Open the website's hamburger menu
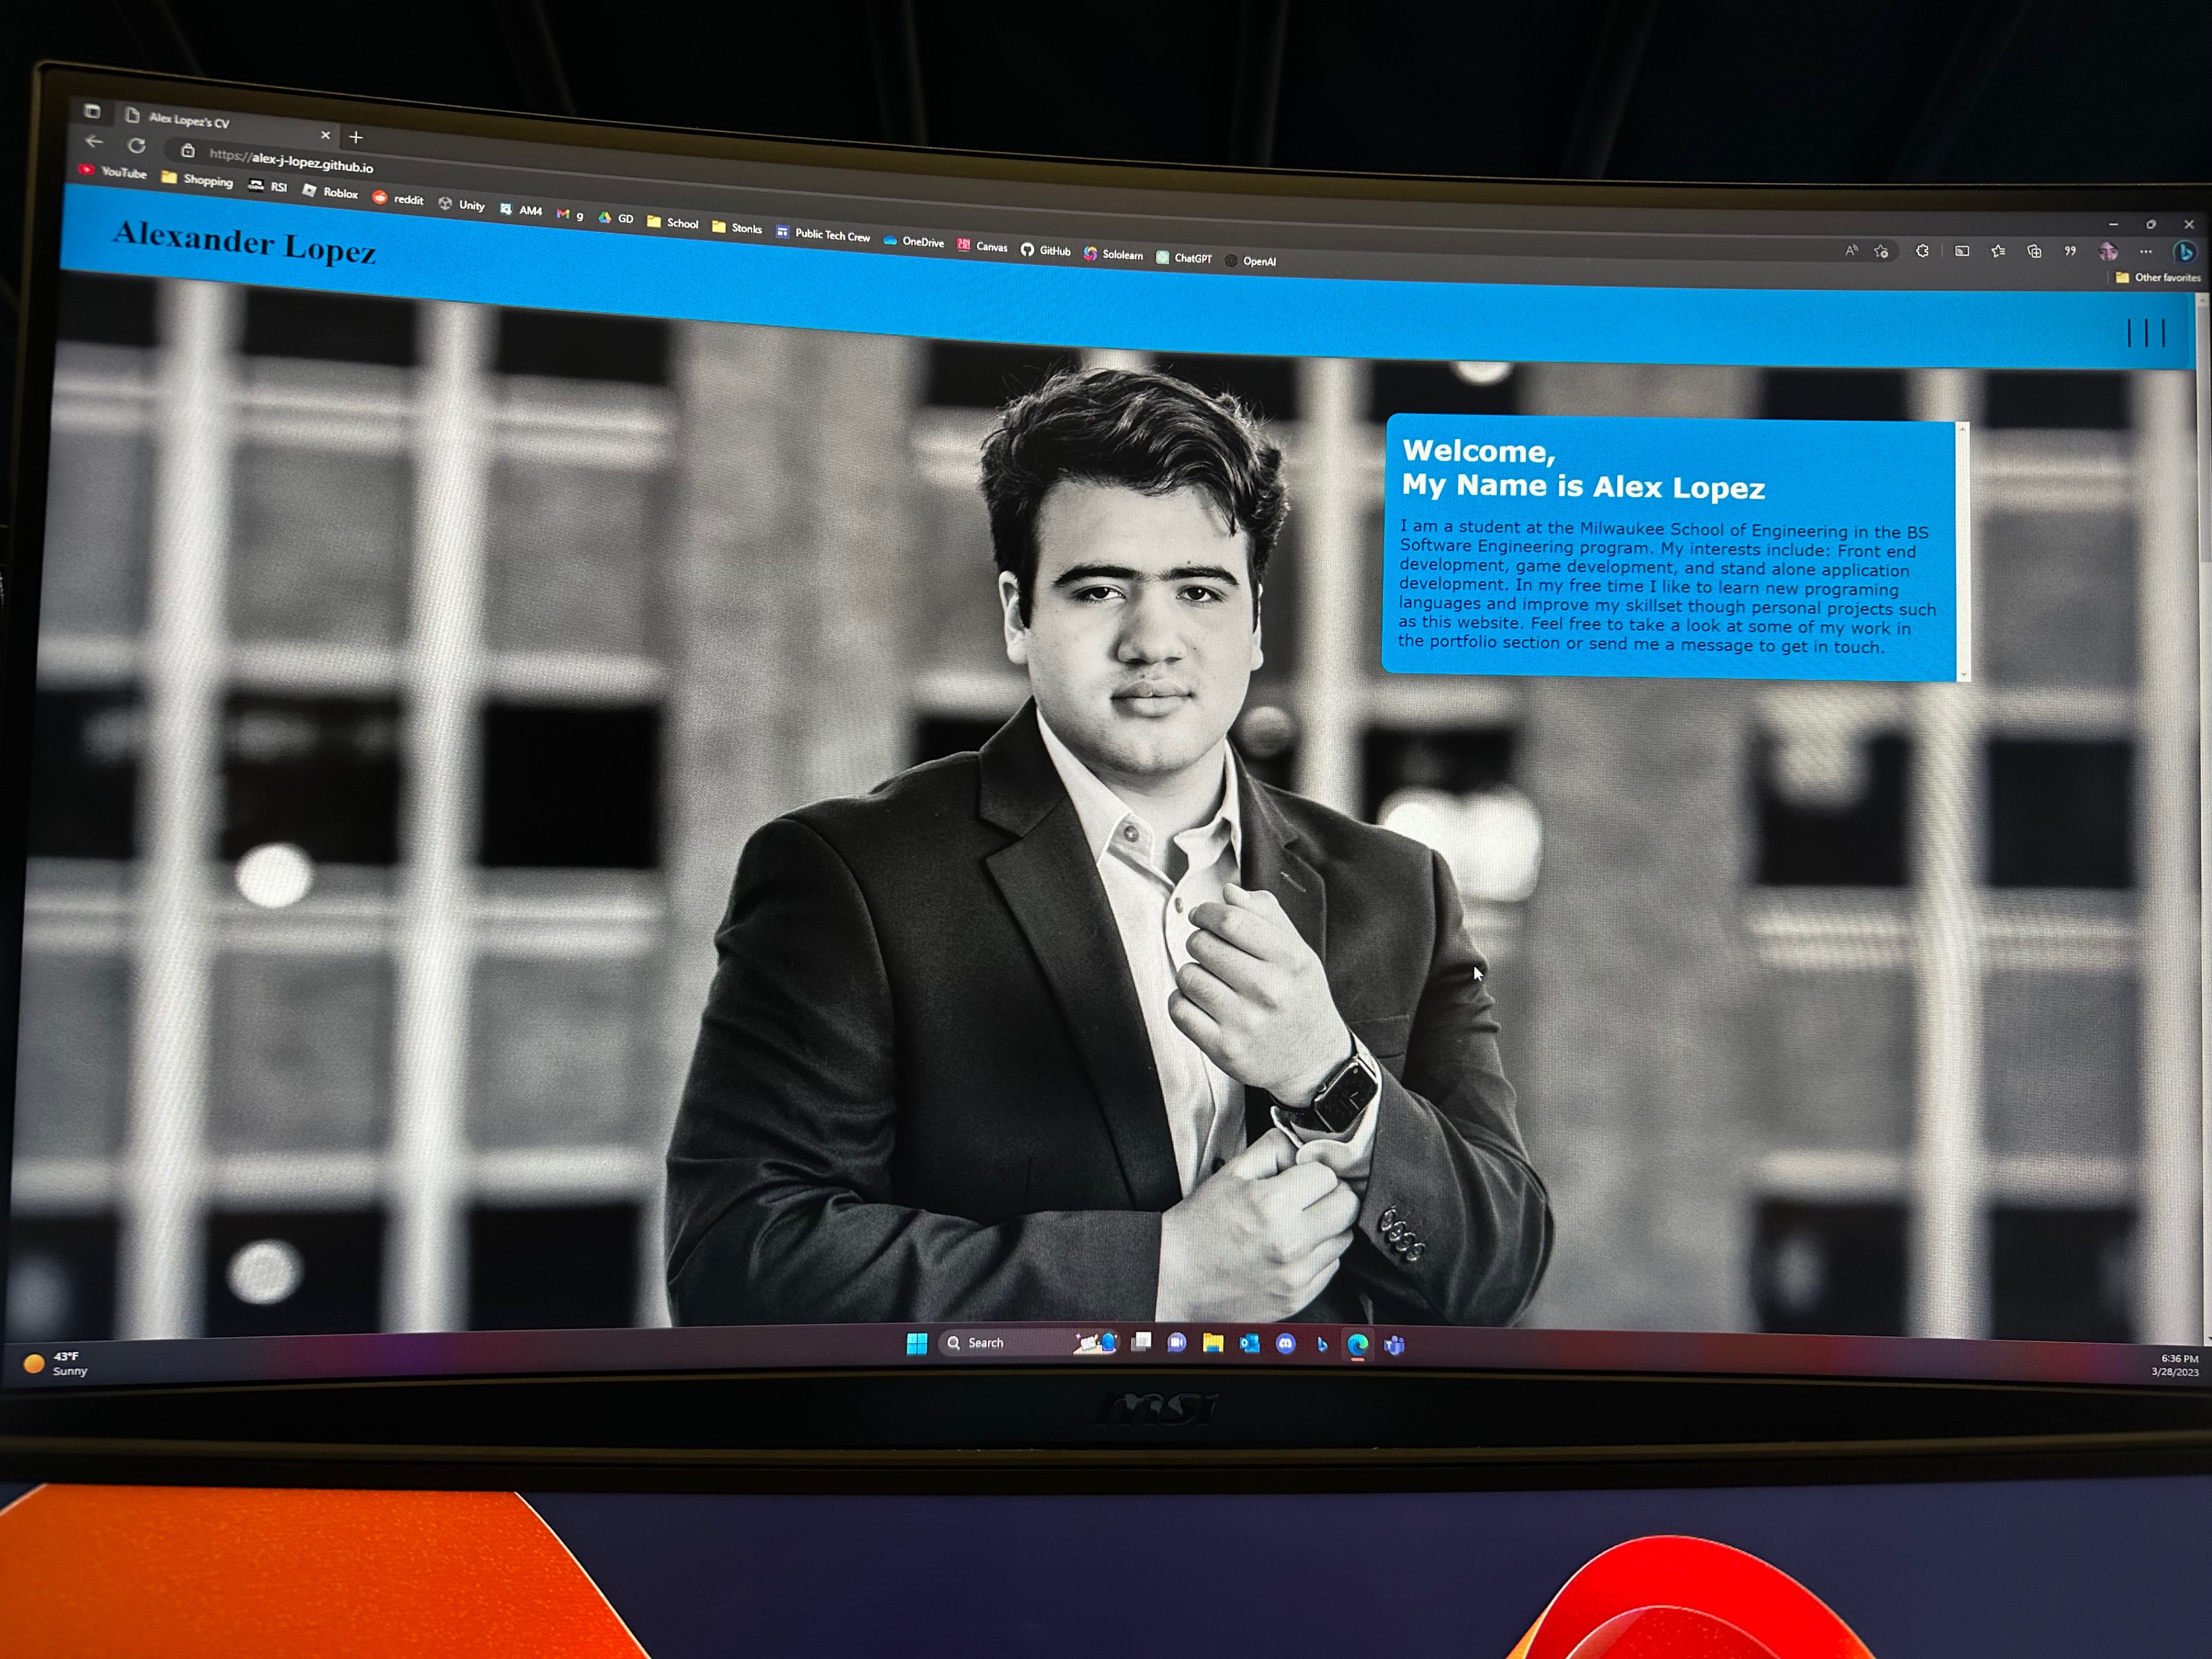The height and width of the screenshot is (1659, 2212). point(2146,333)
